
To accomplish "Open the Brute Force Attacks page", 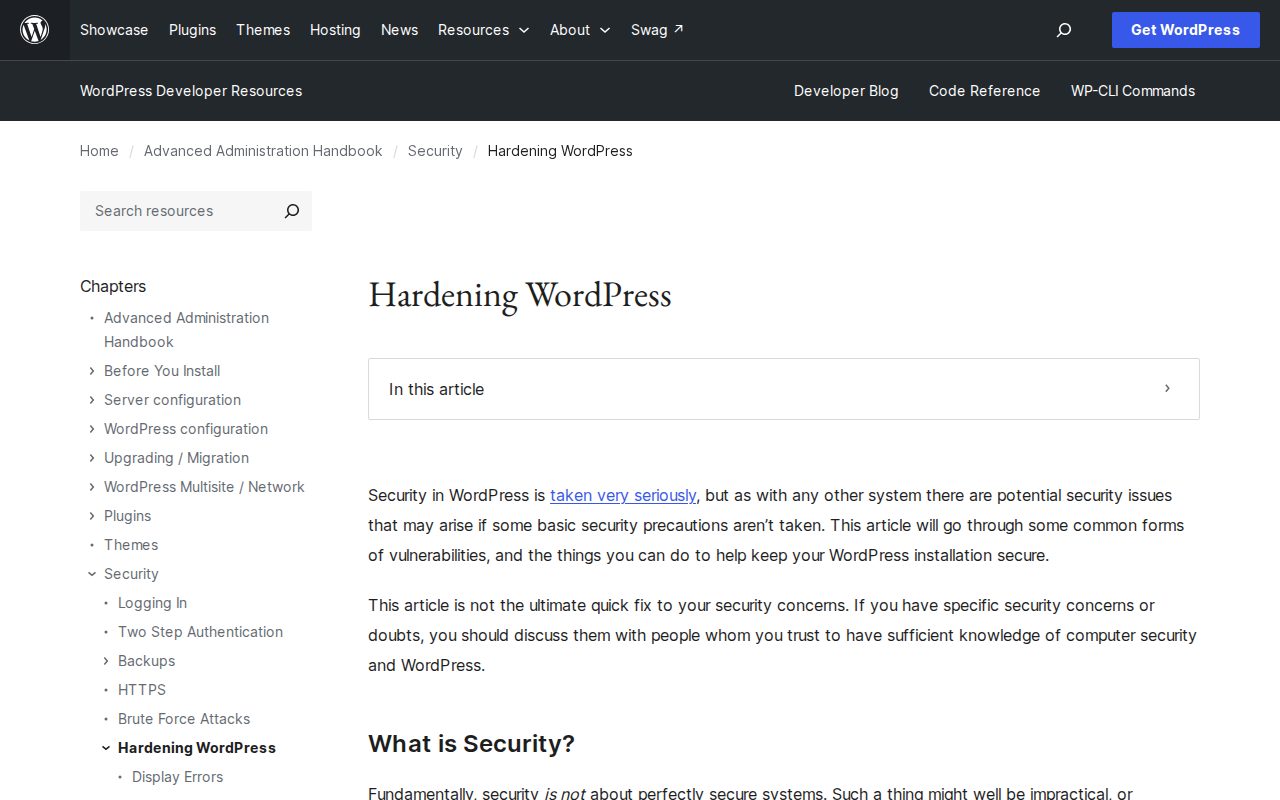I will click(x=184, y=719).
